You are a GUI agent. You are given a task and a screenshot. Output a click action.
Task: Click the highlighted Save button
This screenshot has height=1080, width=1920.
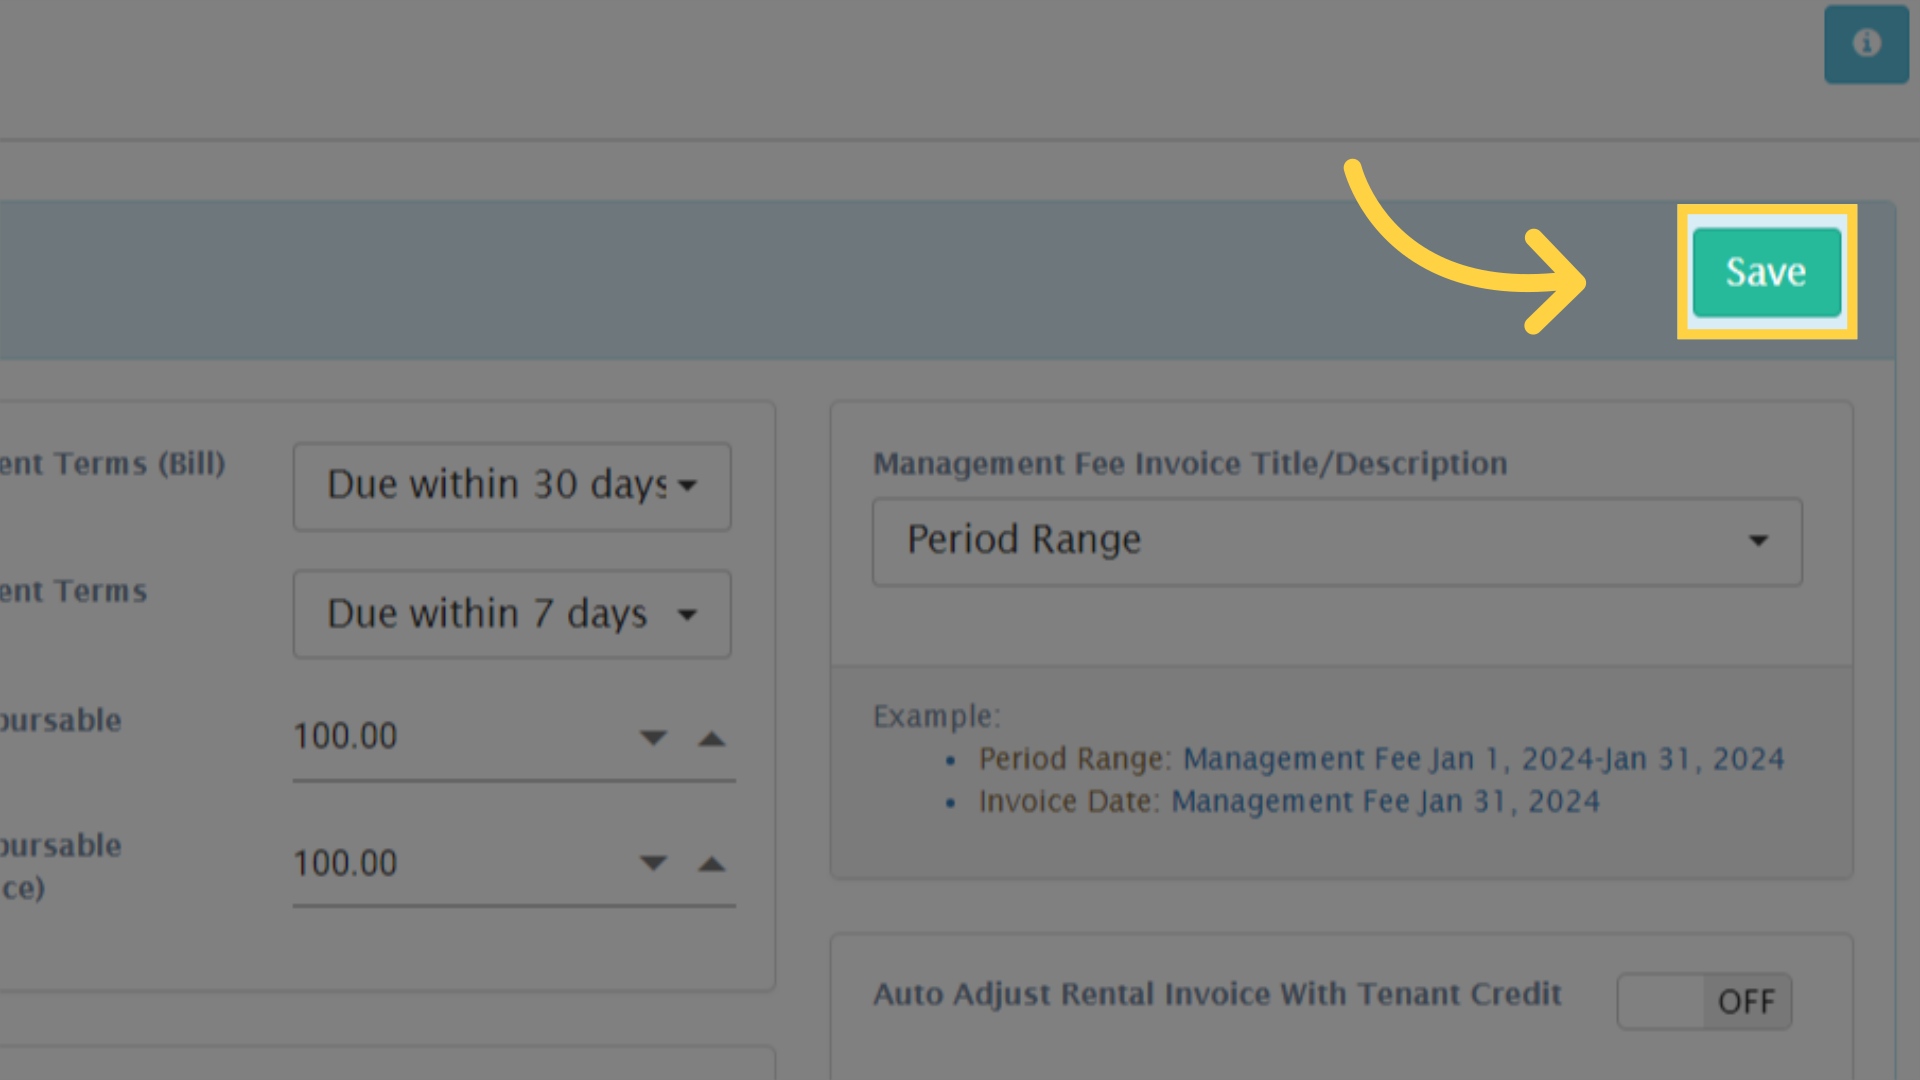coord(1765,271)
